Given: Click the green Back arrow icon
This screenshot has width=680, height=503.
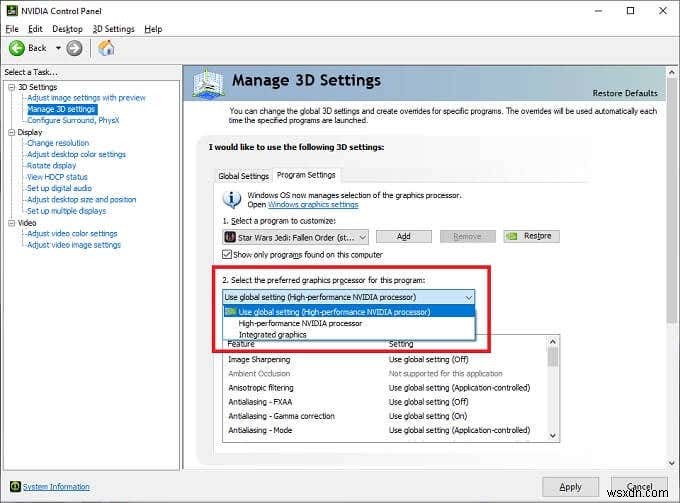Looking at the screenshot, I should (x=17, y=48).
